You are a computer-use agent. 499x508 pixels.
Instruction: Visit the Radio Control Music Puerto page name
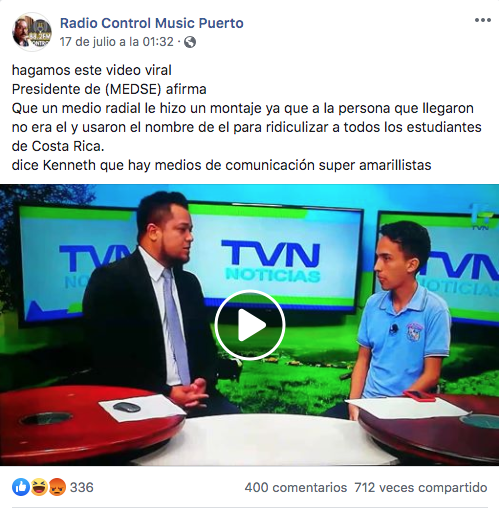(x=152, y=23)
